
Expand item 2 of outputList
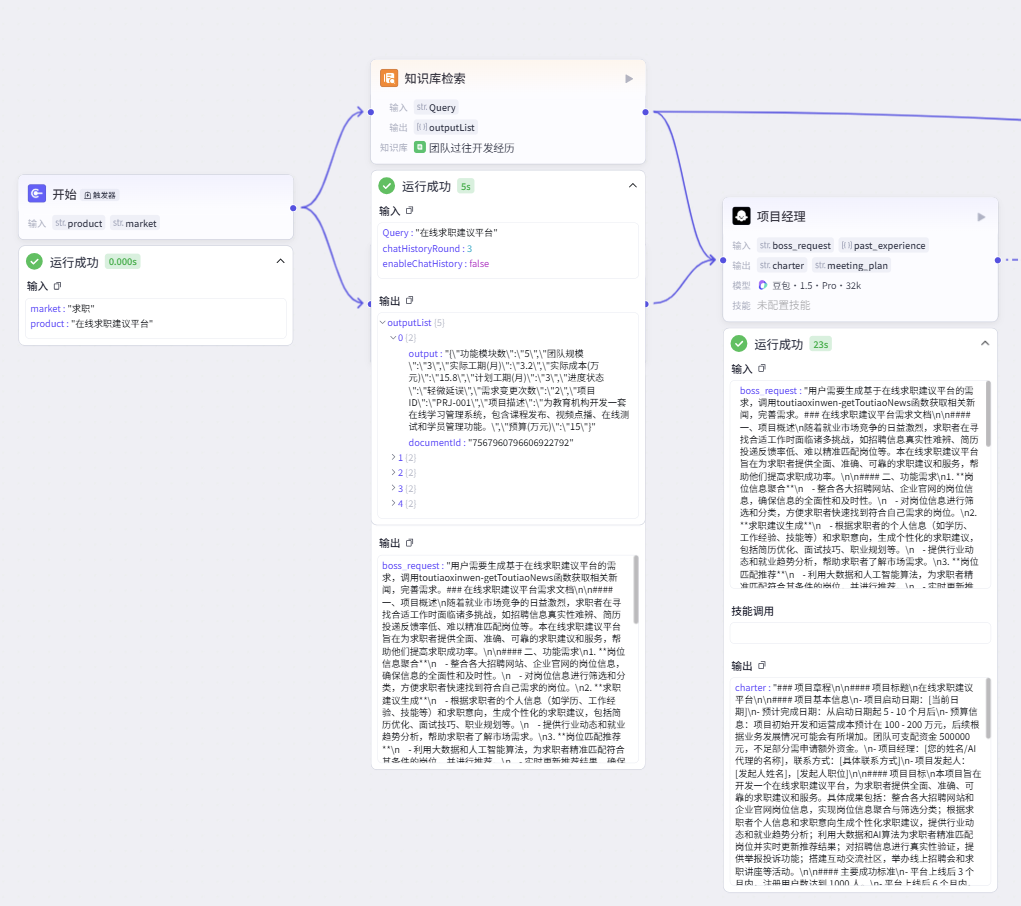(393, 472)
